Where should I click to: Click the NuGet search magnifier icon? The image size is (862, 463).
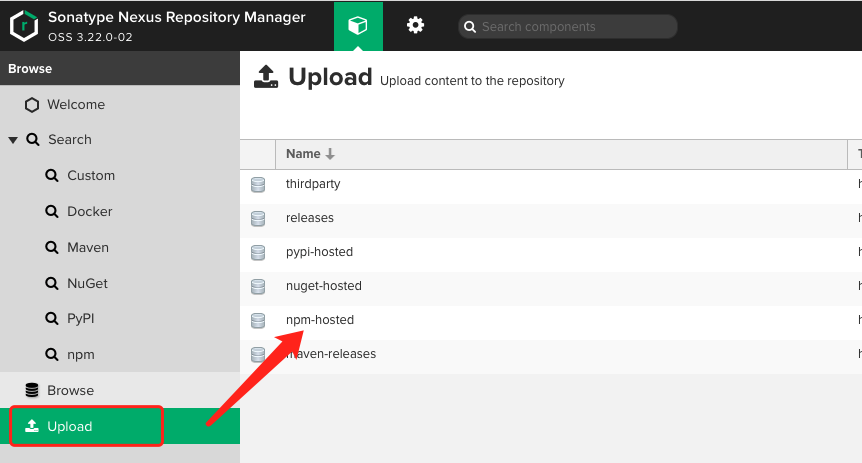(52, 283)
